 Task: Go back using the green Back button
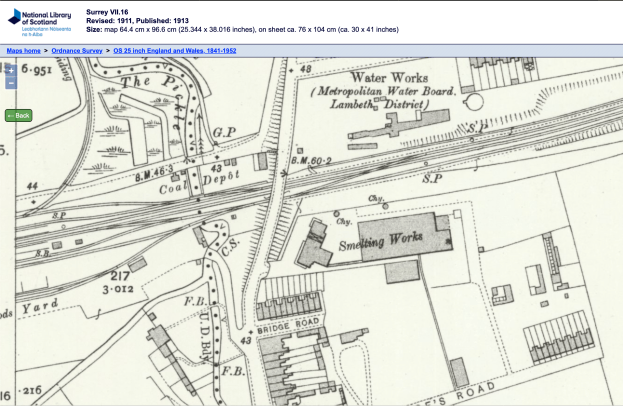coord(18,115)
